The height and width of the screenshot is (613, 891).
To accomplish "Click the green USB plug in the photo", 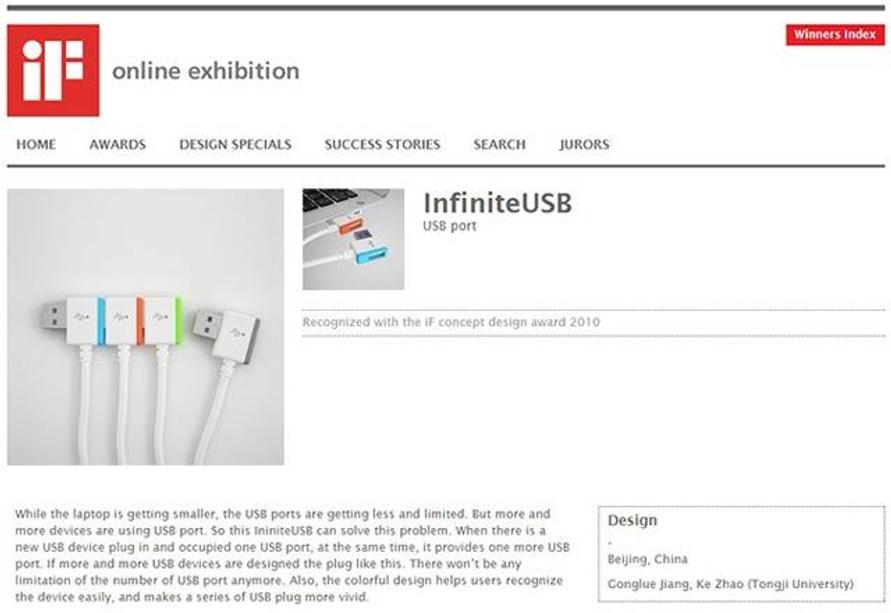I will tap(163, 321).
